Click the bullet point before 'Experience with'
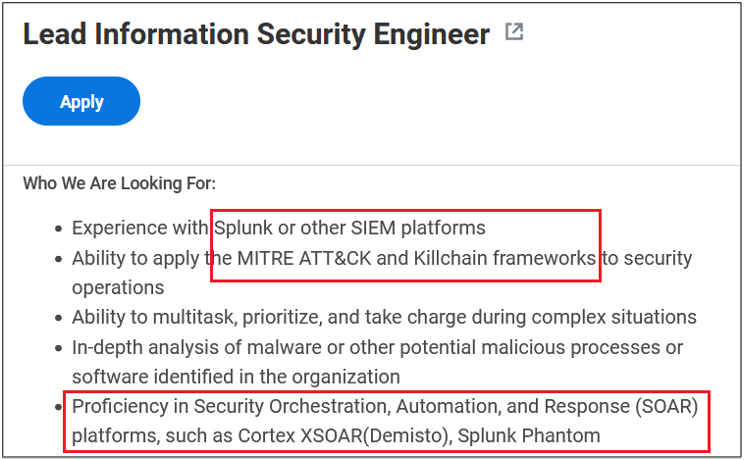The width and height of the screenshot is (745, 460). coord(58,229)
